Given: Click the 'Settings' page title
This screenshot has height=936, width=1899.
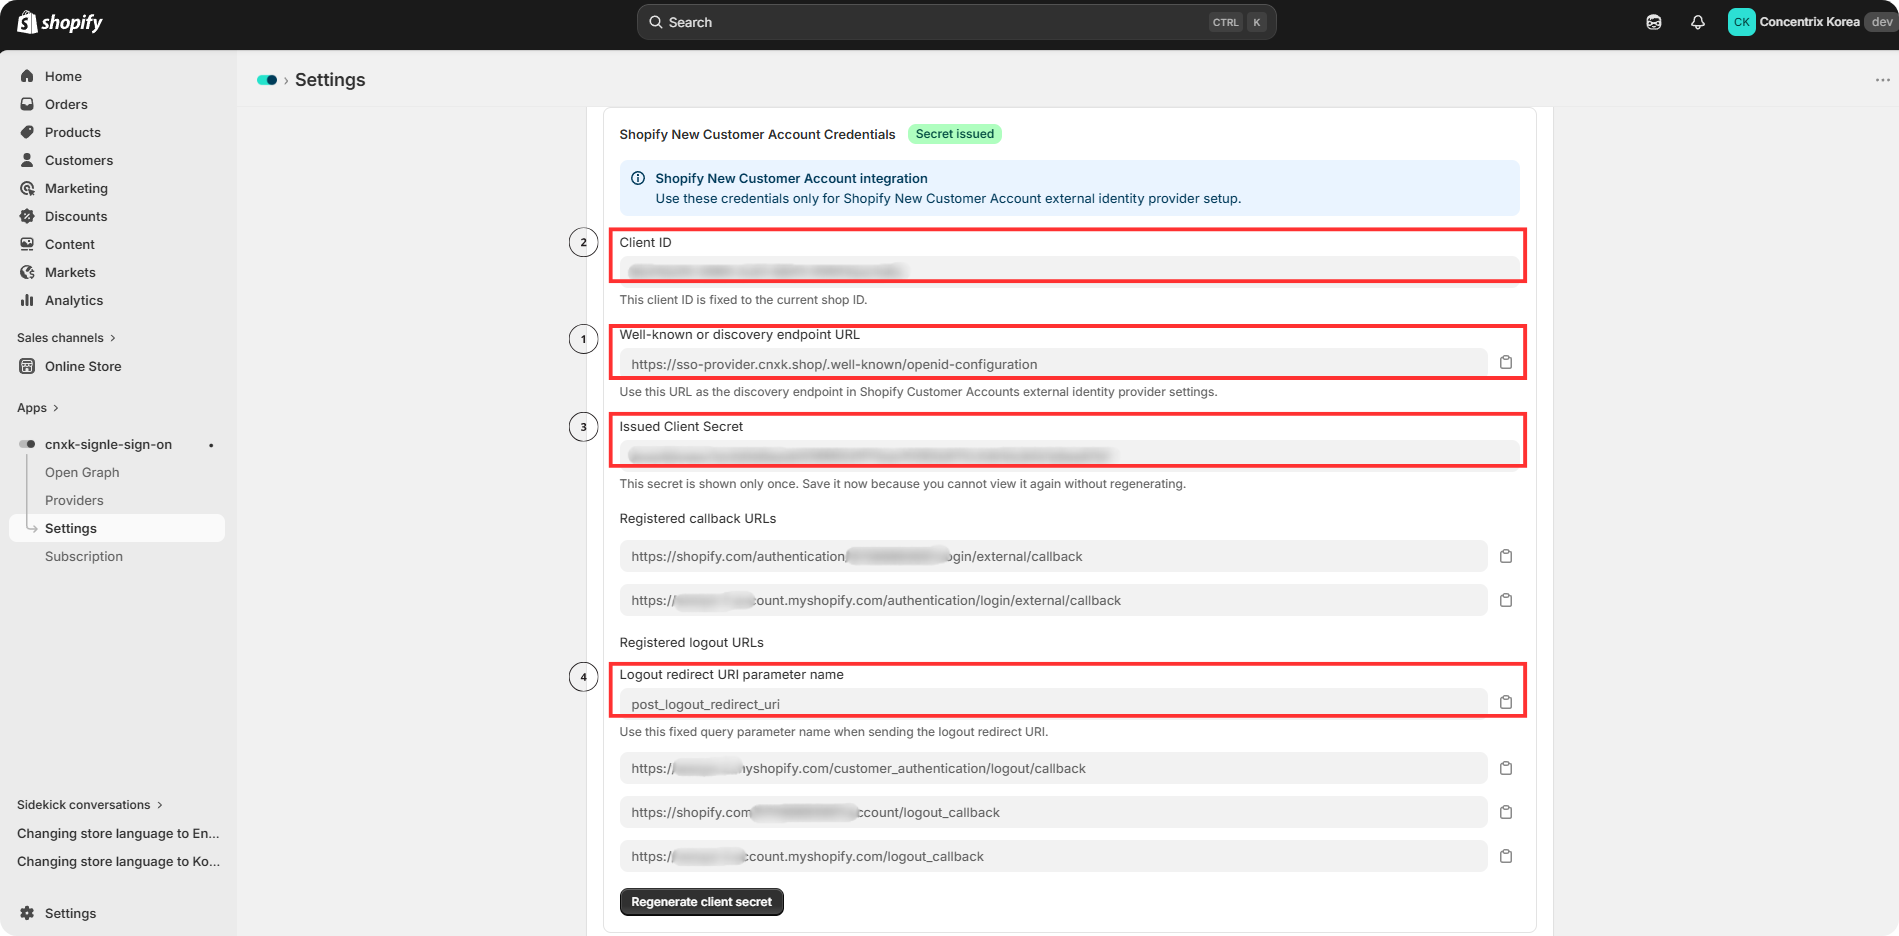Looking at the screenshot, I should 330,80.
